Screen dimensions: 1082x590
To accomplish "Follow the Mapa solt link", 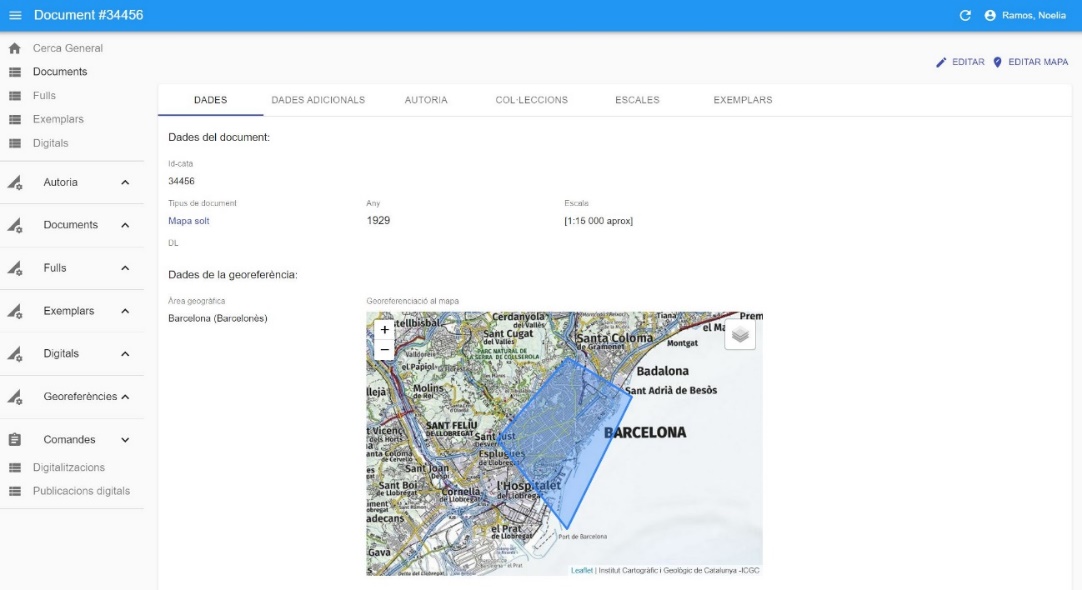I will click(188, 221).
